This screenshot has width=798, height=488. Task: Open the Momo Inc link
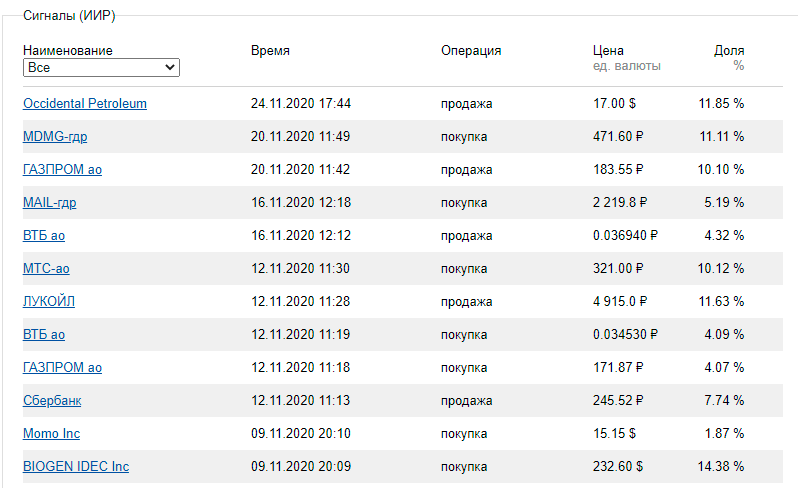51,434
